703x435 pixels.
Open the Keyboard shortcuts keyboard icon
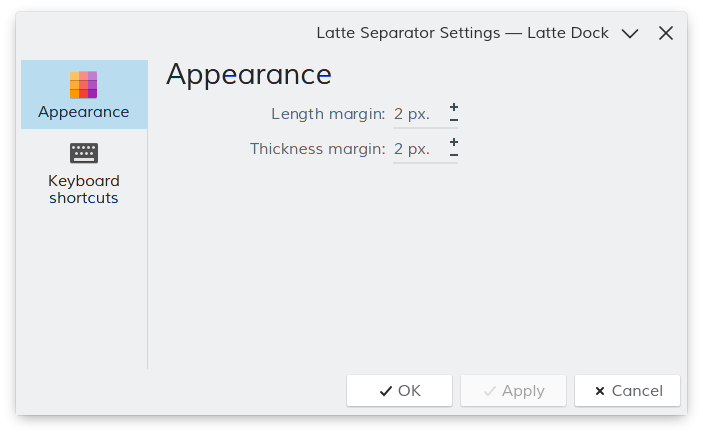click(83, 153)
